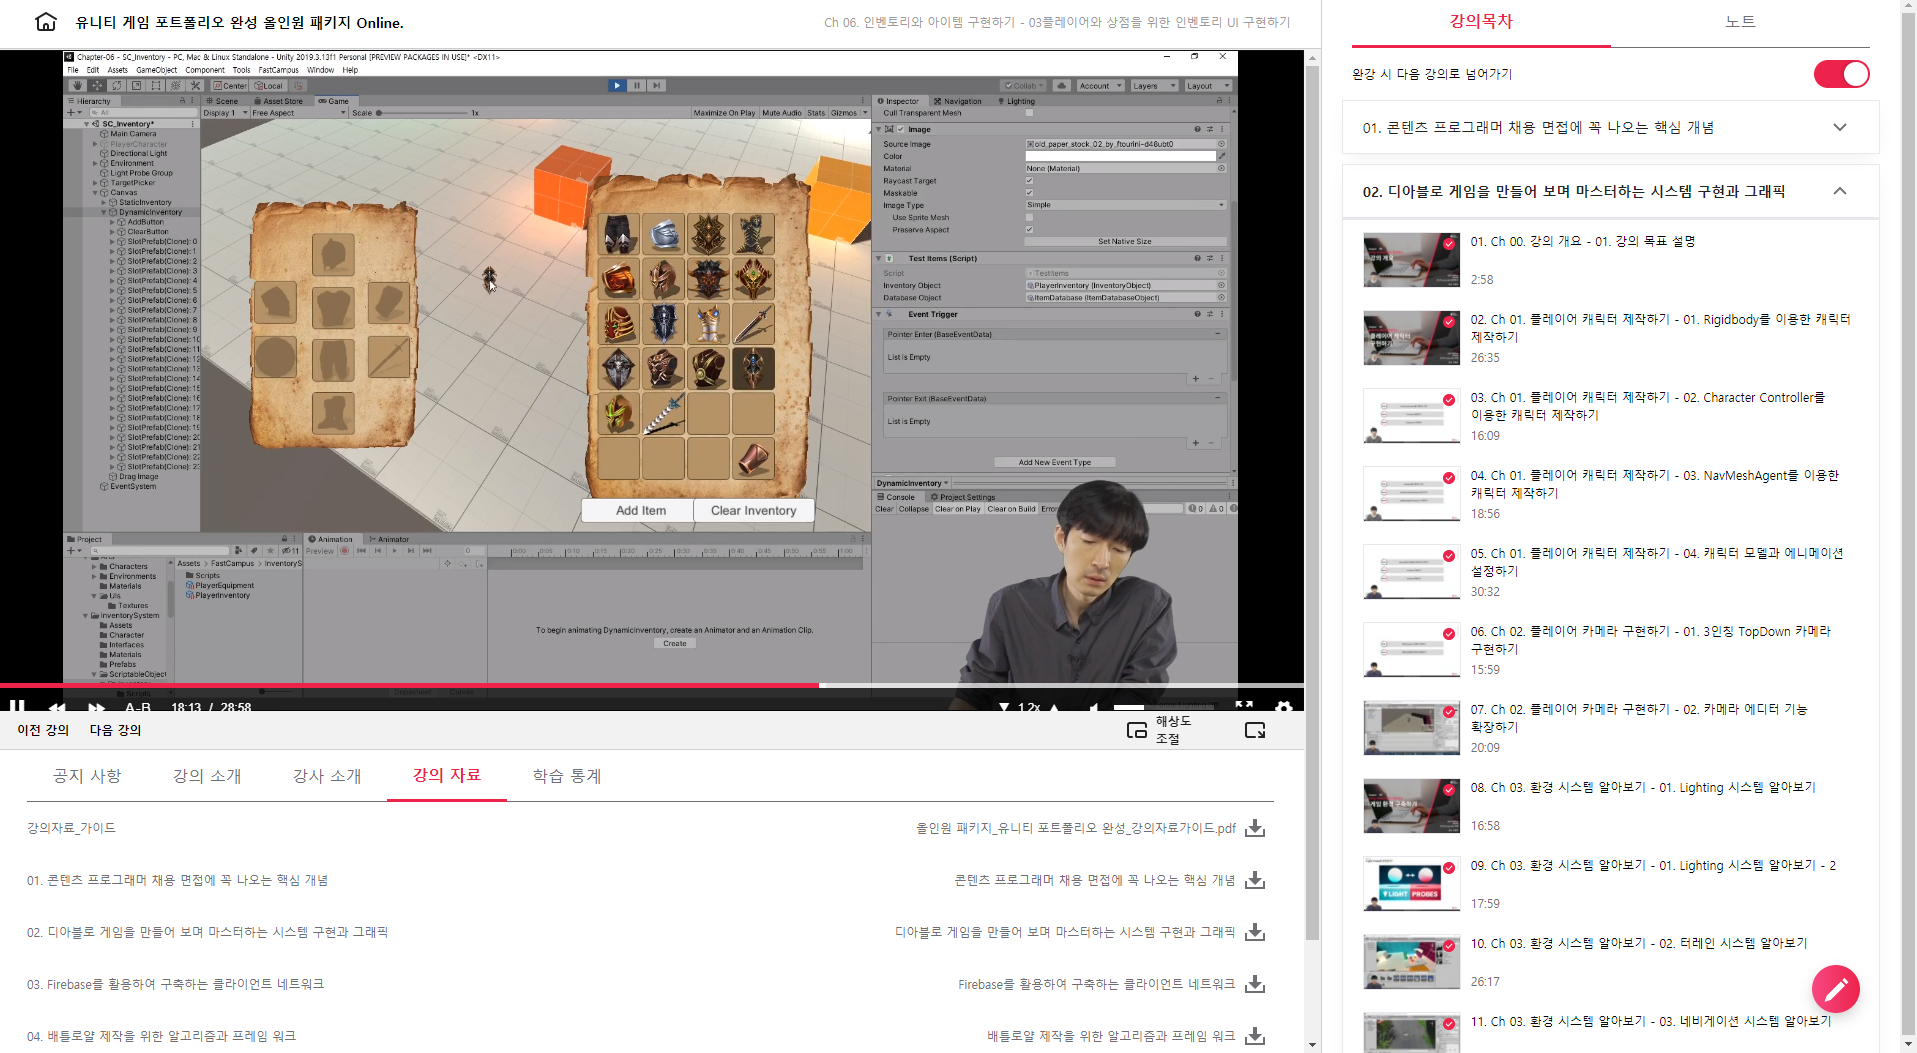1917x1053 pixels.
Task: Click Firebase를 활용하여 구축하는 file link on right
Action: (x=1097, y=984)
